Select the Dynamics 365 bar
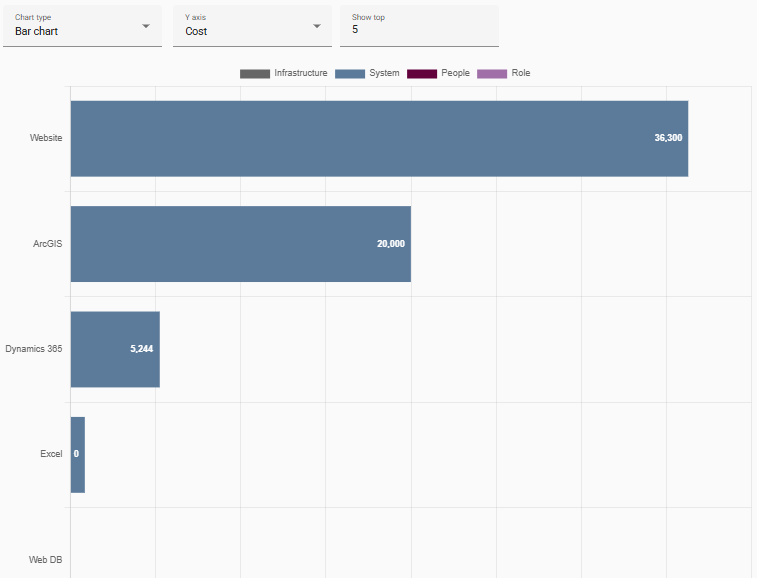The image size is (757, 578). click(115, 349)
